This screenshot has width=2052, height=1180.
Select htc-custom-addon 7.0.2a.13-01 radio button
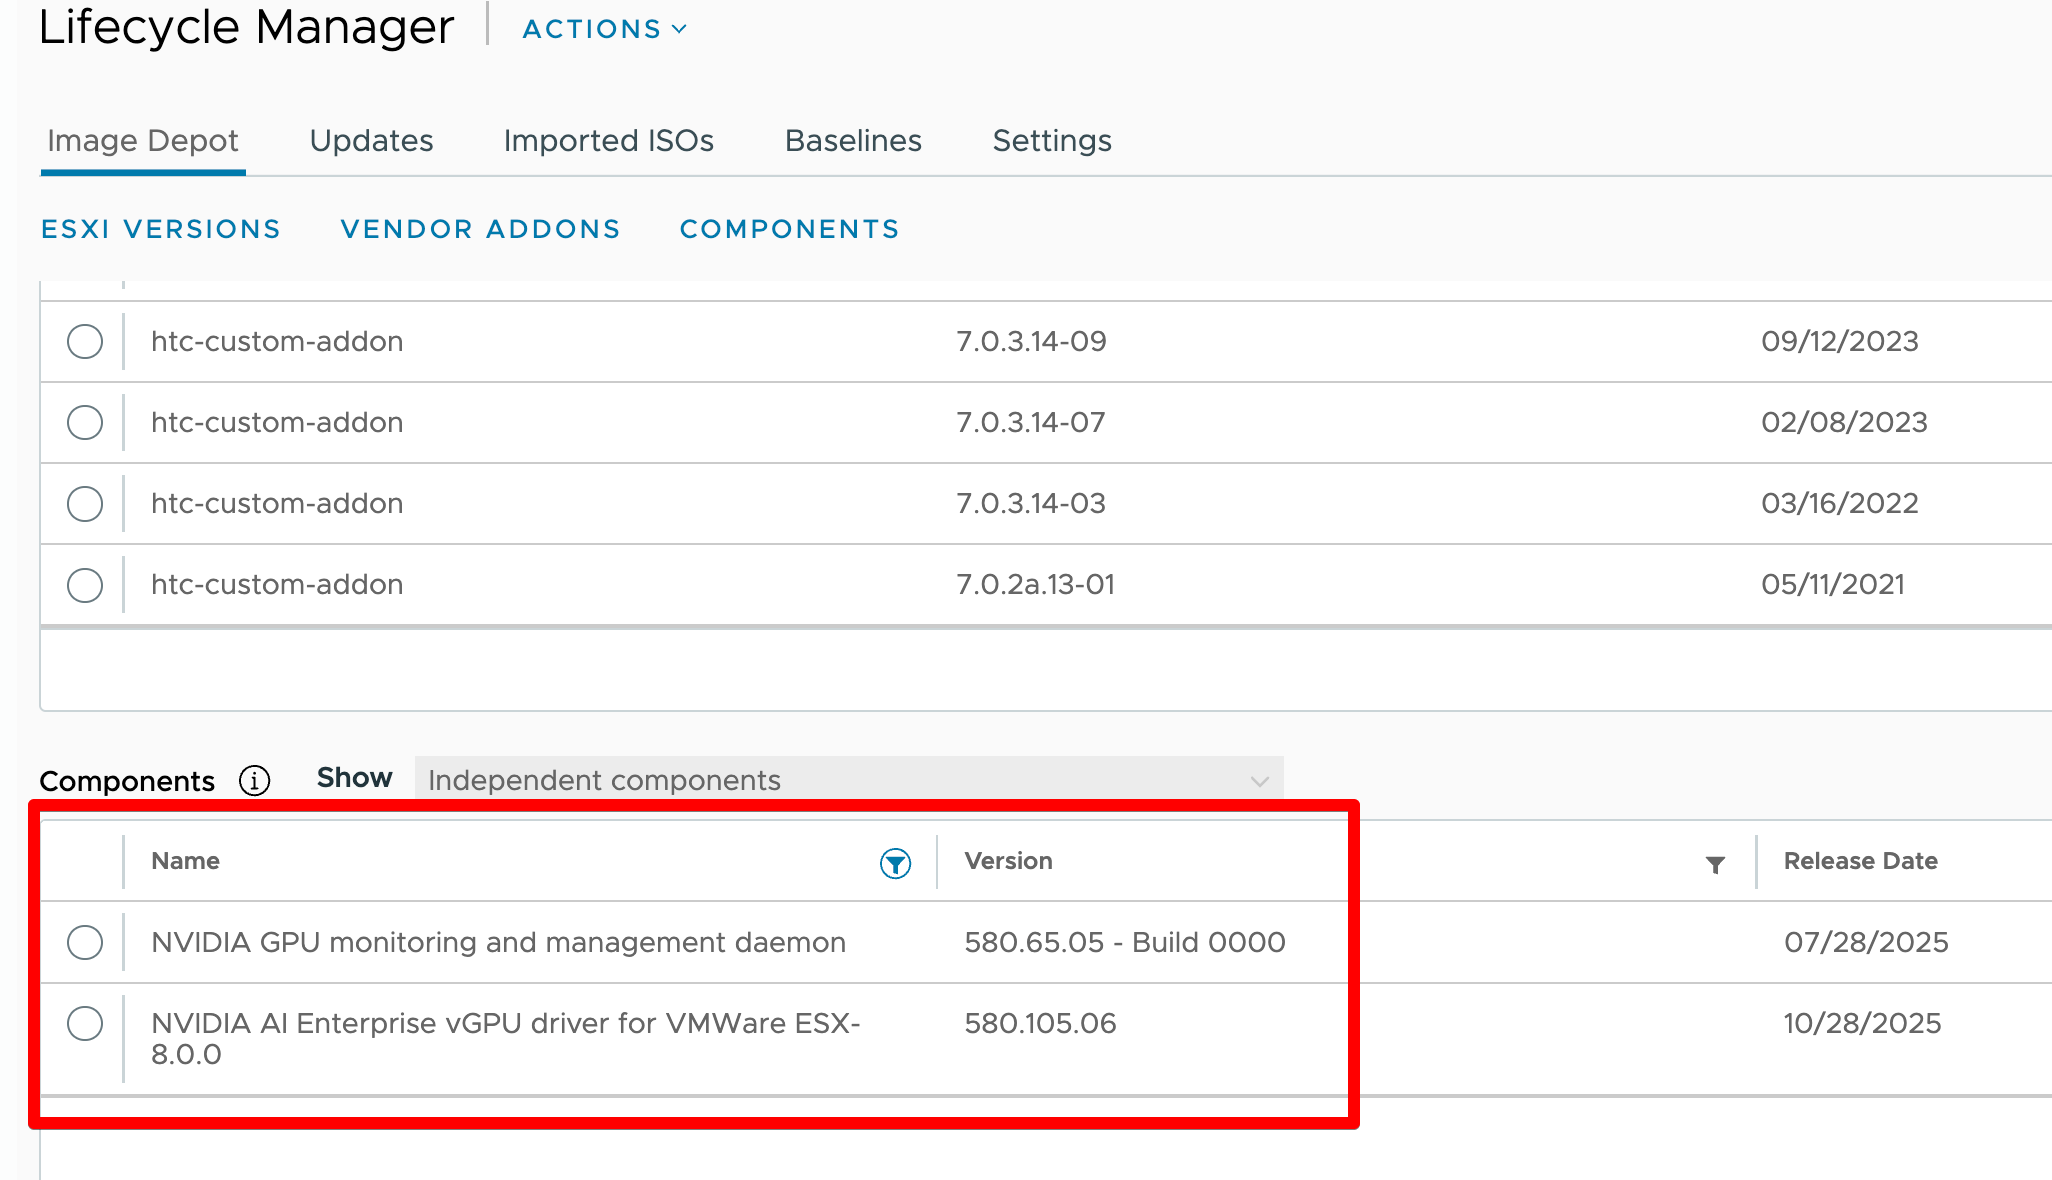85,584
